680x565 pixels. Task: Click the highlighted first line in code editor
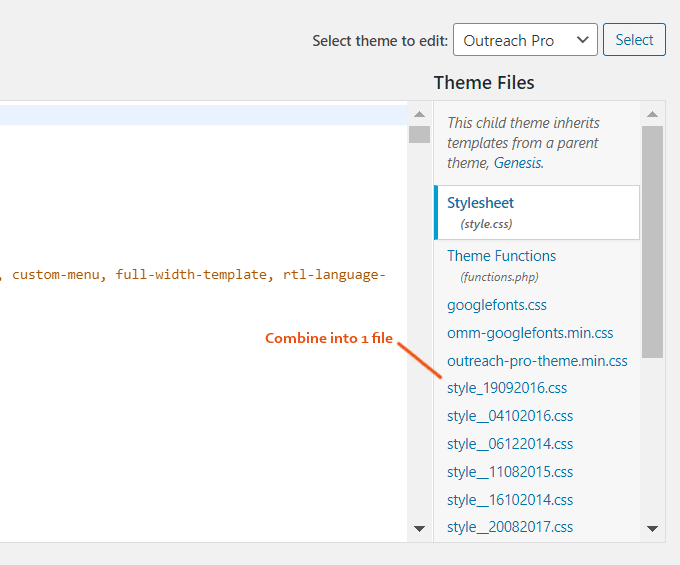203,115
